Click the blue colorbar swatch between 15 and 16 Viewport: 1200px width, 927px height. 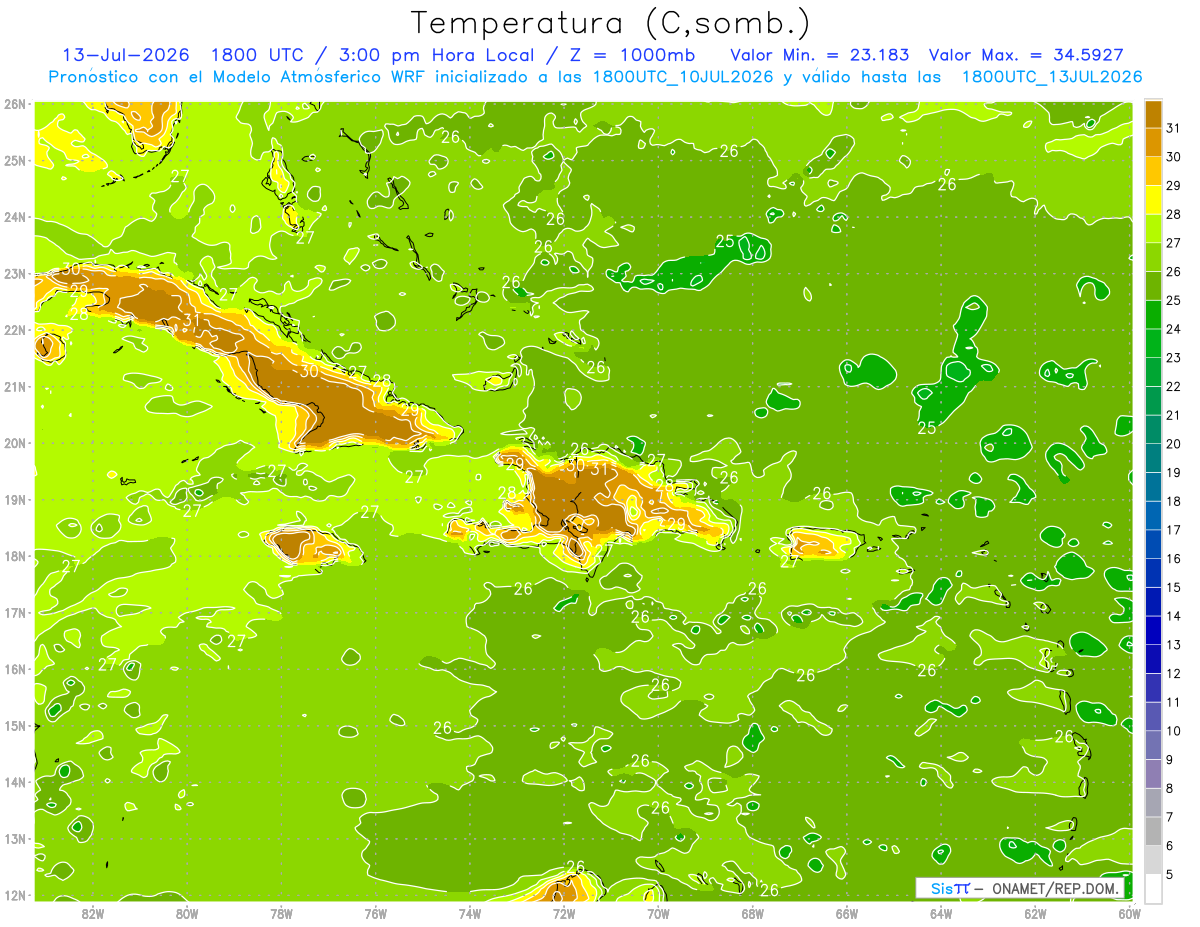point(1153,573)
